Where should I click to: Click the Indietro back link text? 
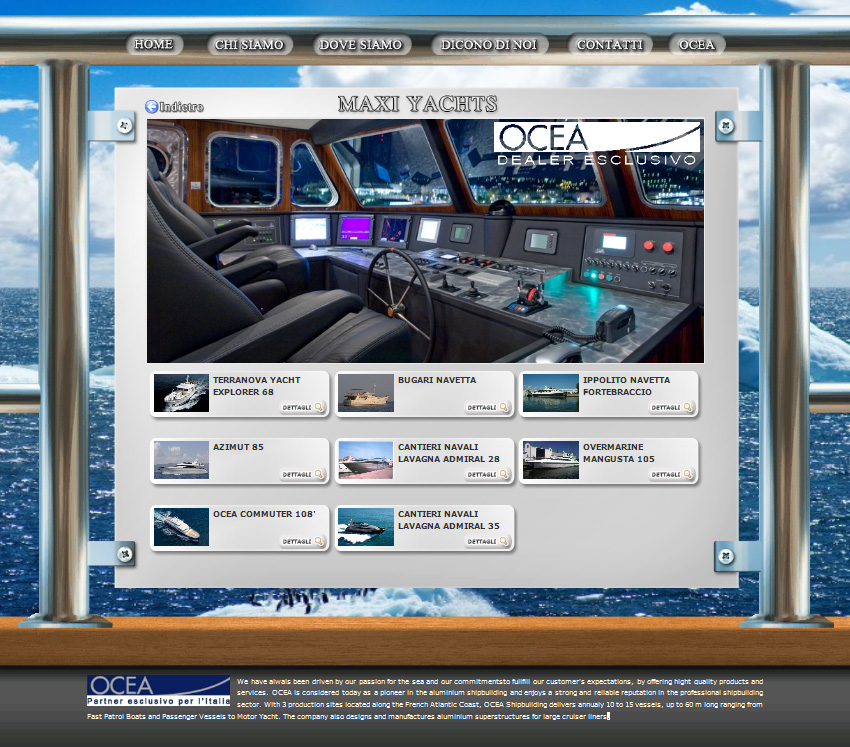[182, 107]
